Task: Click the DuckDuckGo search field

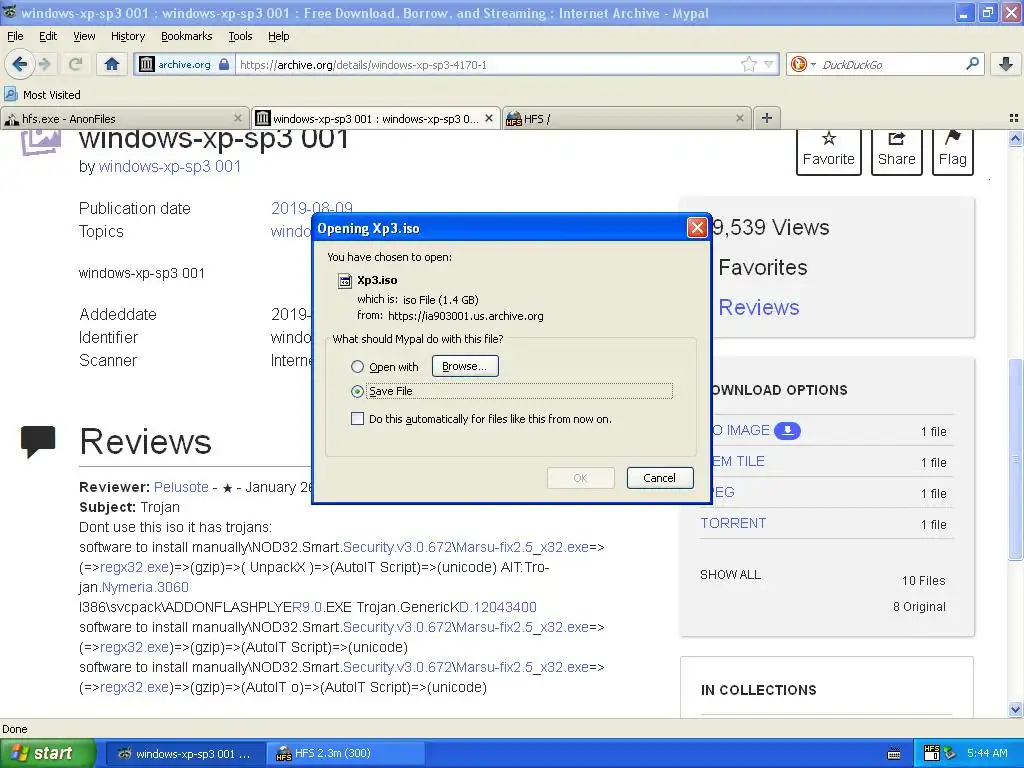Action: click(891, 64)
